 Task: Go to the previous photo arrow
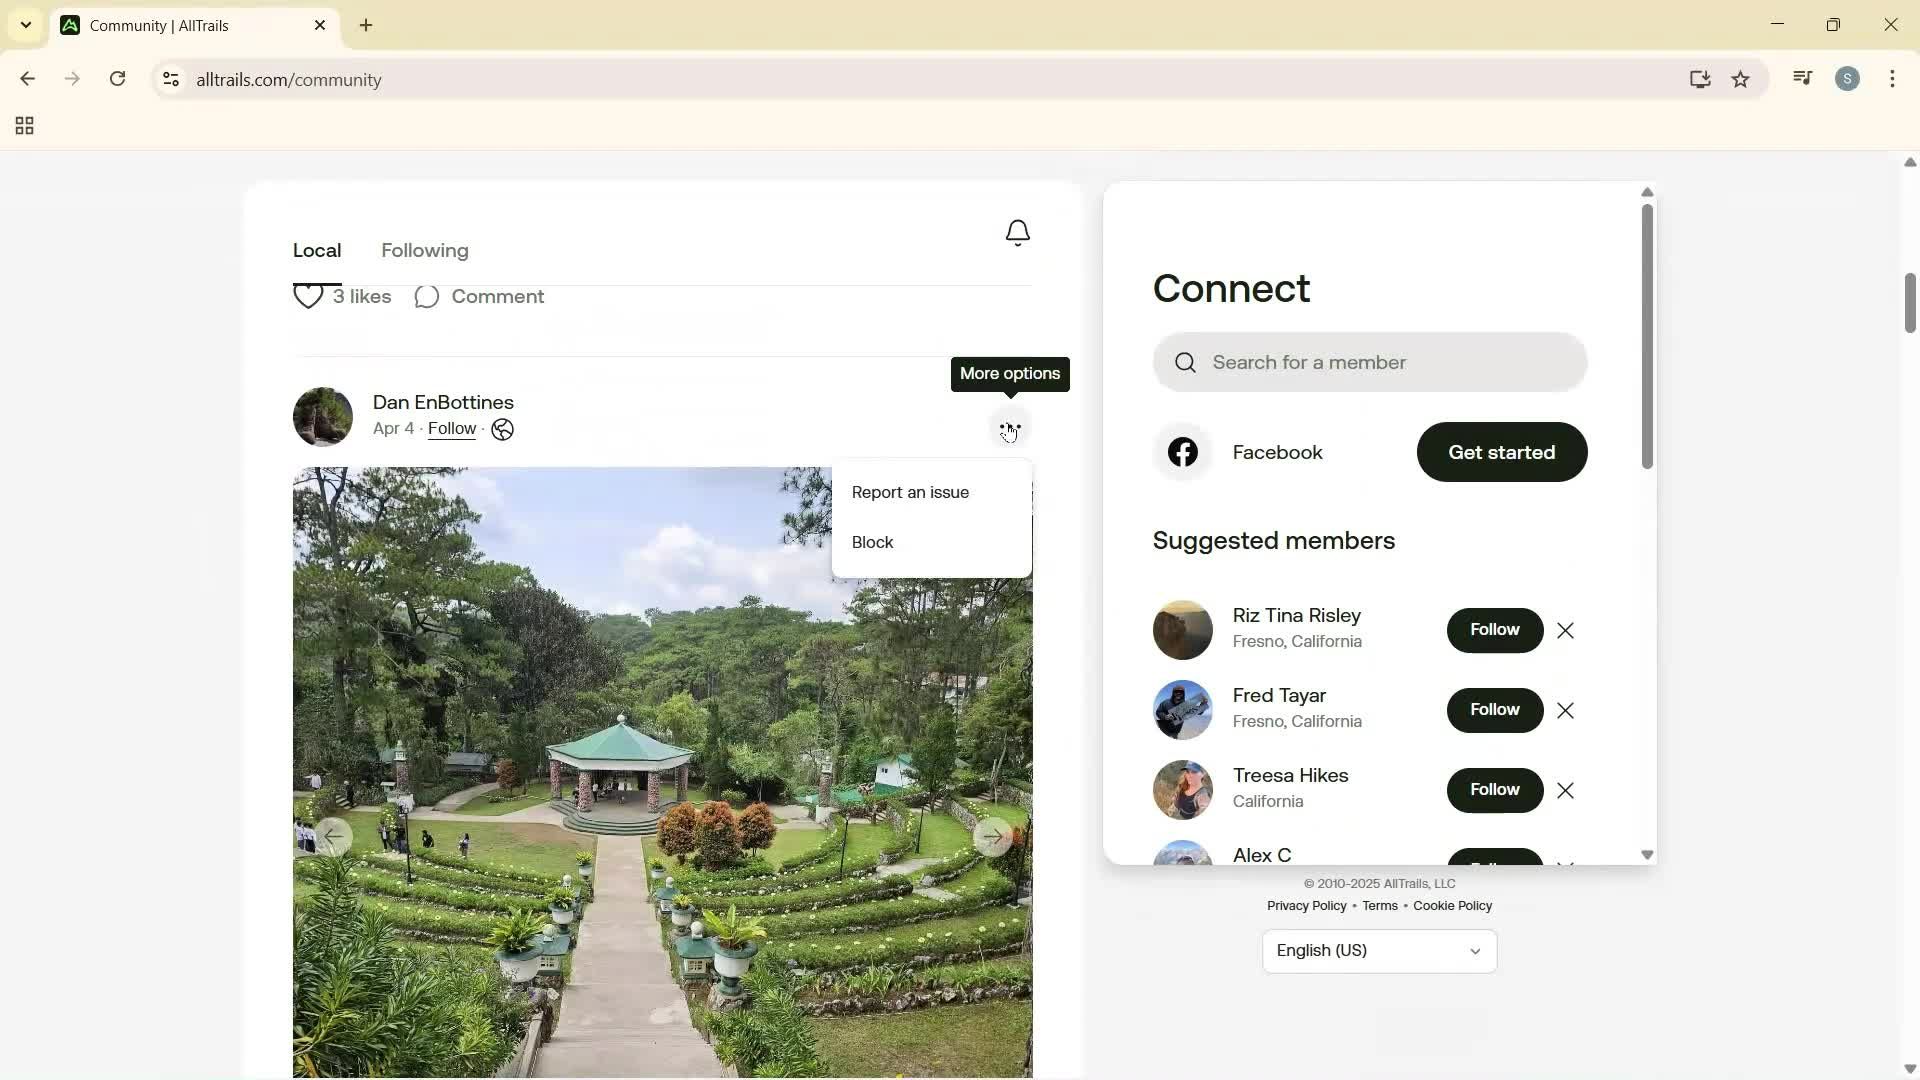coord(333,837)
